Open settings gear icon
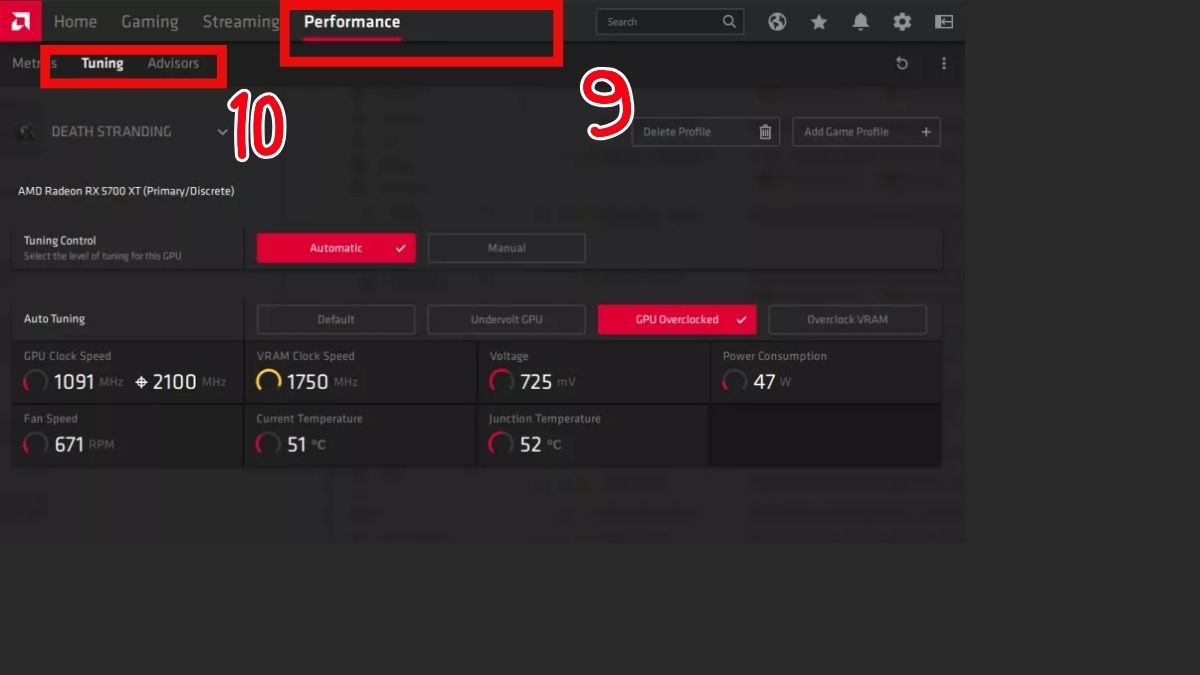Image resolution: width=1200 pixels, height=675 pixels. [902, 21]
